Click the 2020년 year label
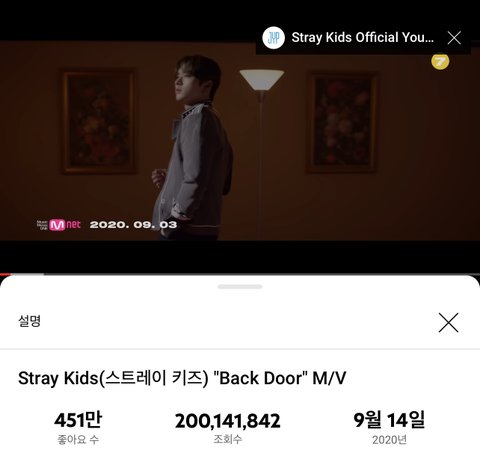Image resolution: width=480 pixels, height=459 pixels. pos(389,440)
